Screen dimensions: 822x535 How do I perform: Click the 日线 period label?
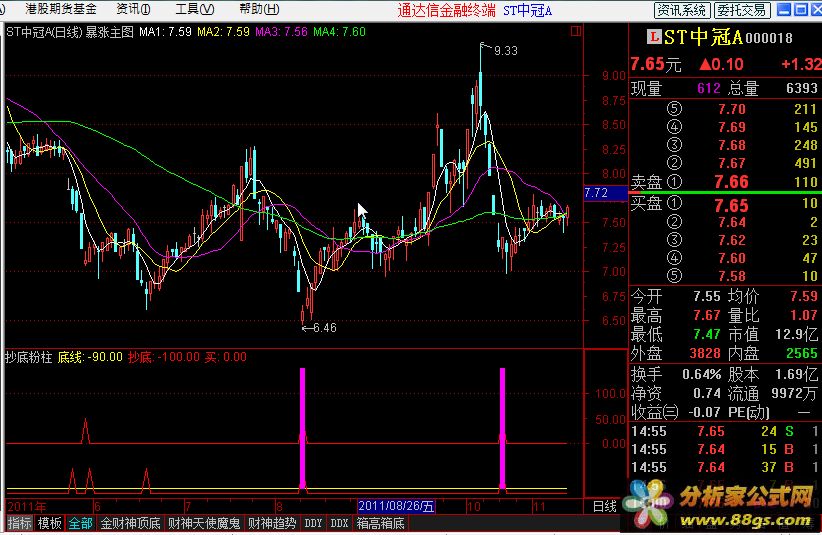[604, 506]
